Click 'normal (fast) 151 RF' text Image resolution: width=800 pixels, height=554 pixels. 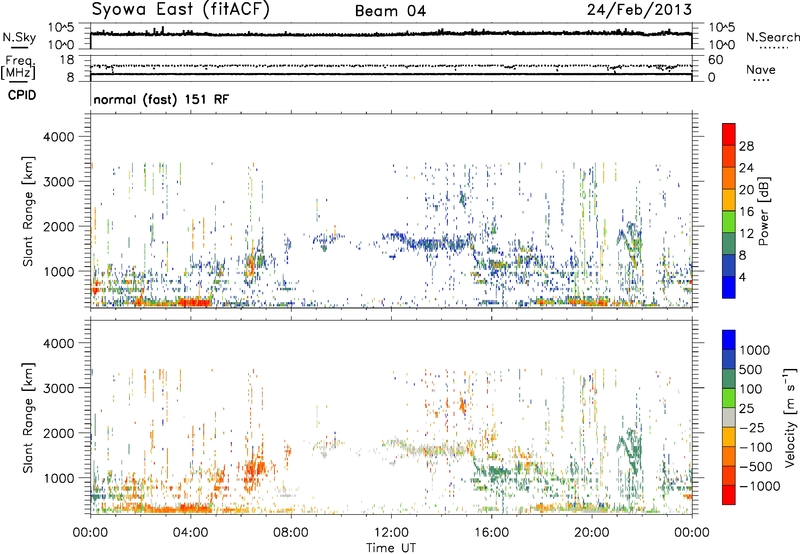click(161, 99)
